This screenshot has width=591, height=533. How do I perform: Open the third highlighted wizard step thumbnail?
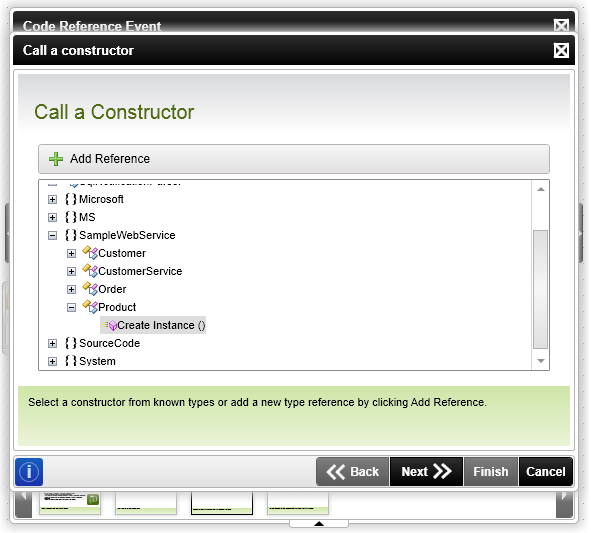(222, 503)
